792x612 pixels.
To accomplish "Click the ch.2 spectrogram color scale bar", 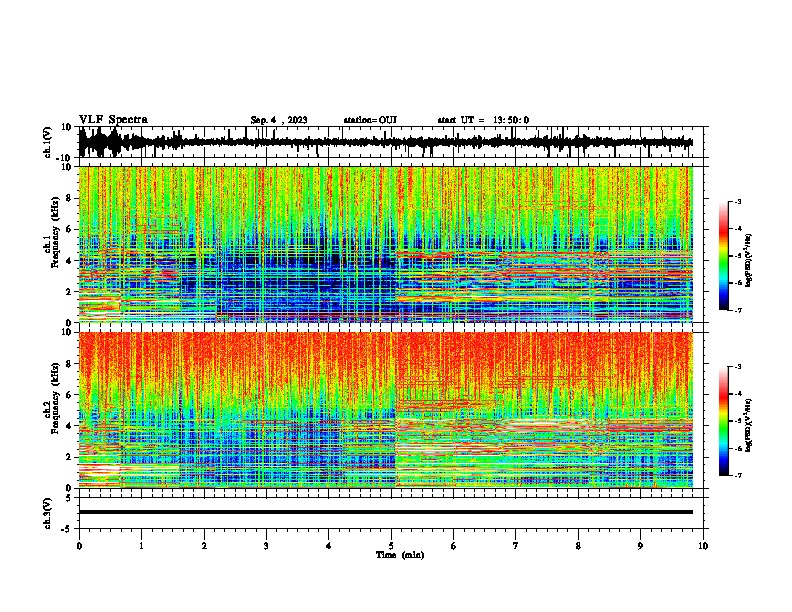I will (x=723, y=421).
